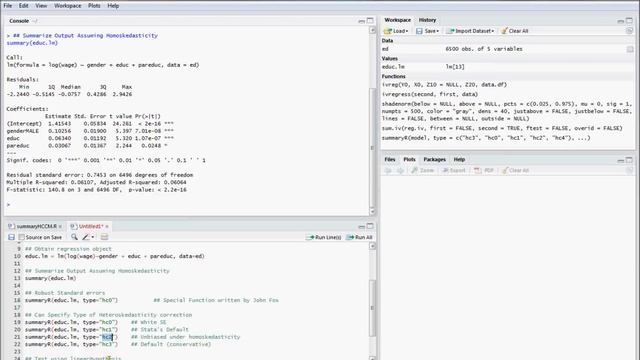The height and width of the screenshot is (360, 640).
Task: Click the console working directory arrow icon
Action: coord(35,21)
